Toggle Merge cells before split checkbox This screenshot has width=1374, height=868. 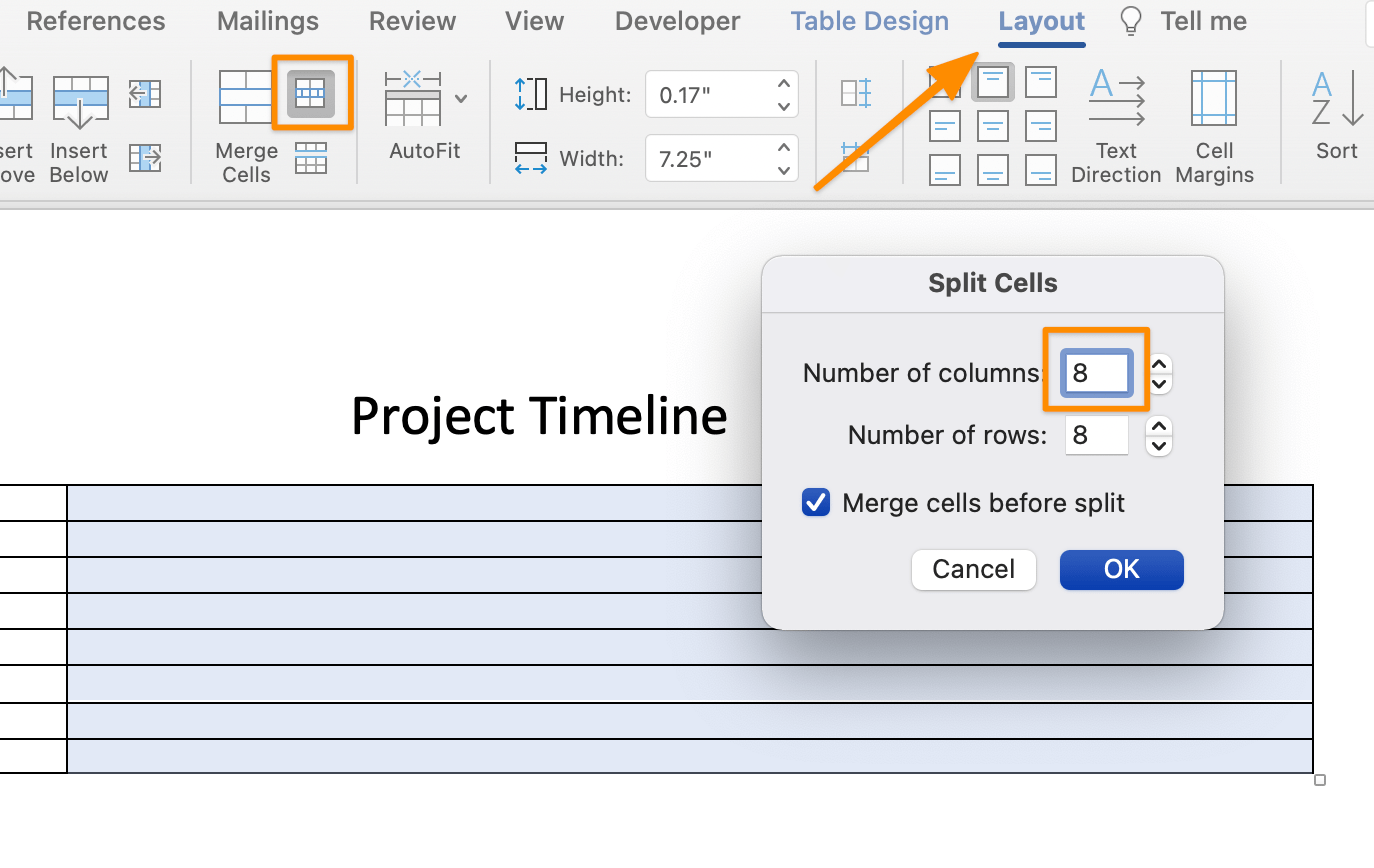click(x=816, y=502)
